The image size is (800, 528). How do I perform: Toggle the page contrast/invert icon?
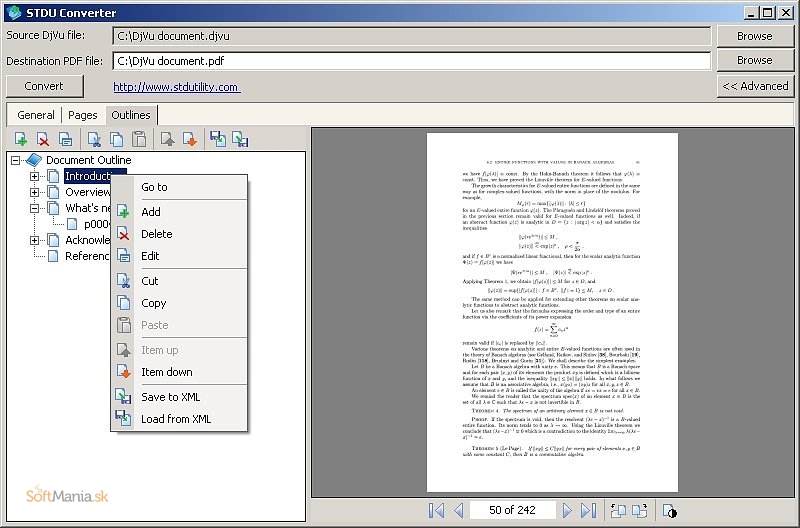click(x=669, y=510)
